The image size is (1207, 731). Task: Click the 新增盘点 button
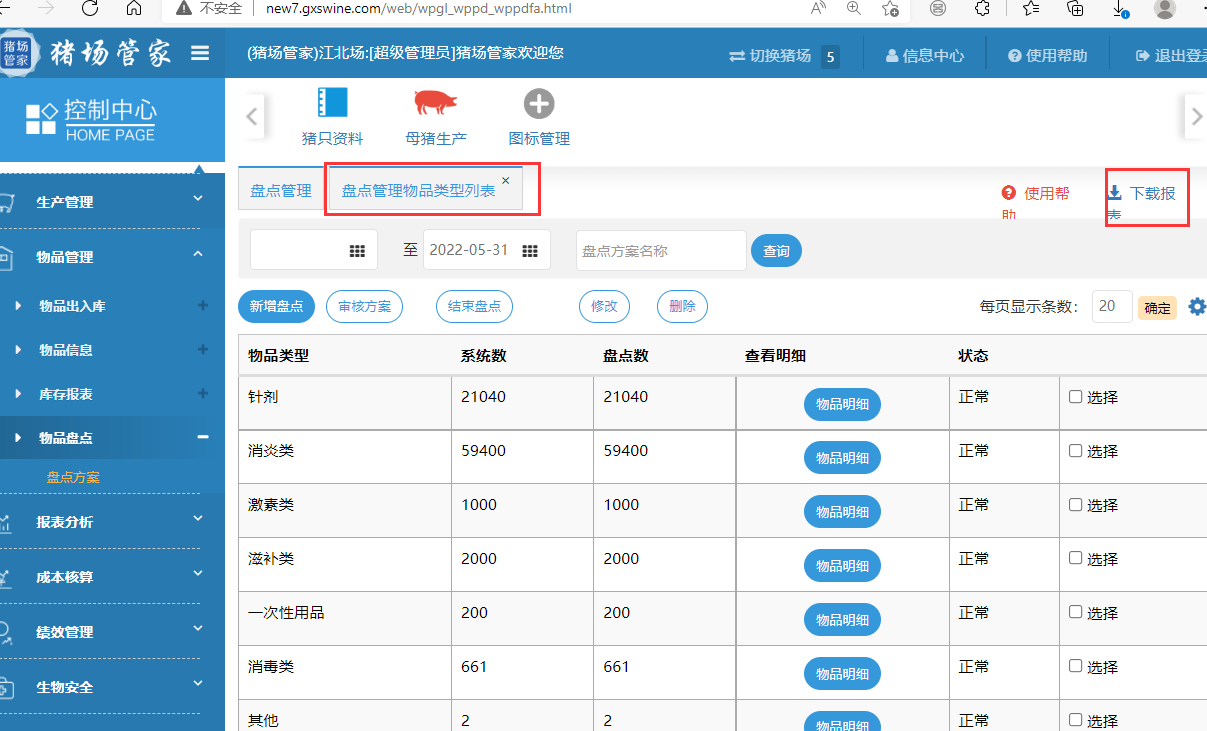coord(276,307)
